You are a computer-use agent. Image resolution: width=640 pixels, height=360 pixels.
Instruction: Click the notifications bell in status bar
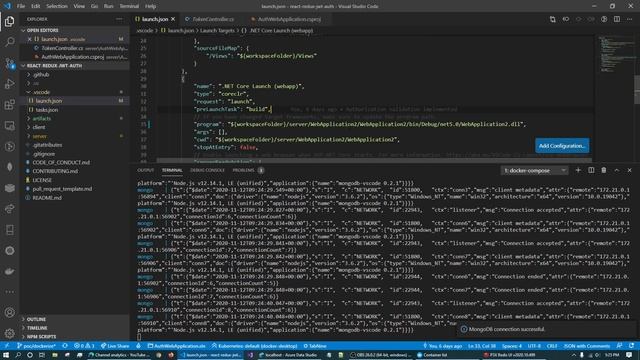pyautogui.click(x=631, y=346)
